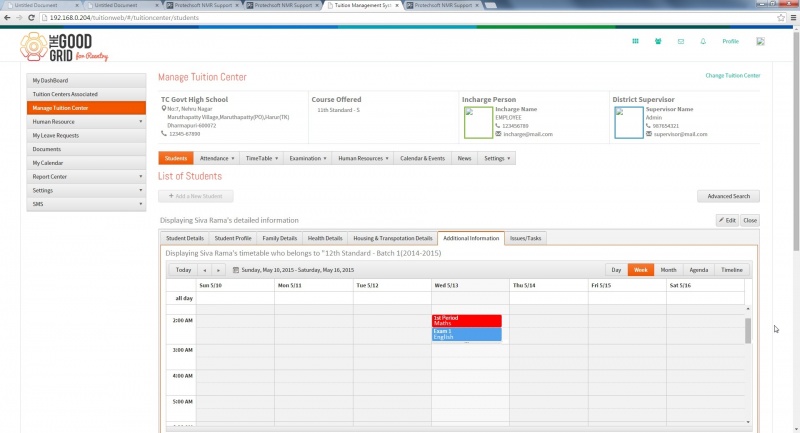Expand the Attendance dropdown menu

217,158
